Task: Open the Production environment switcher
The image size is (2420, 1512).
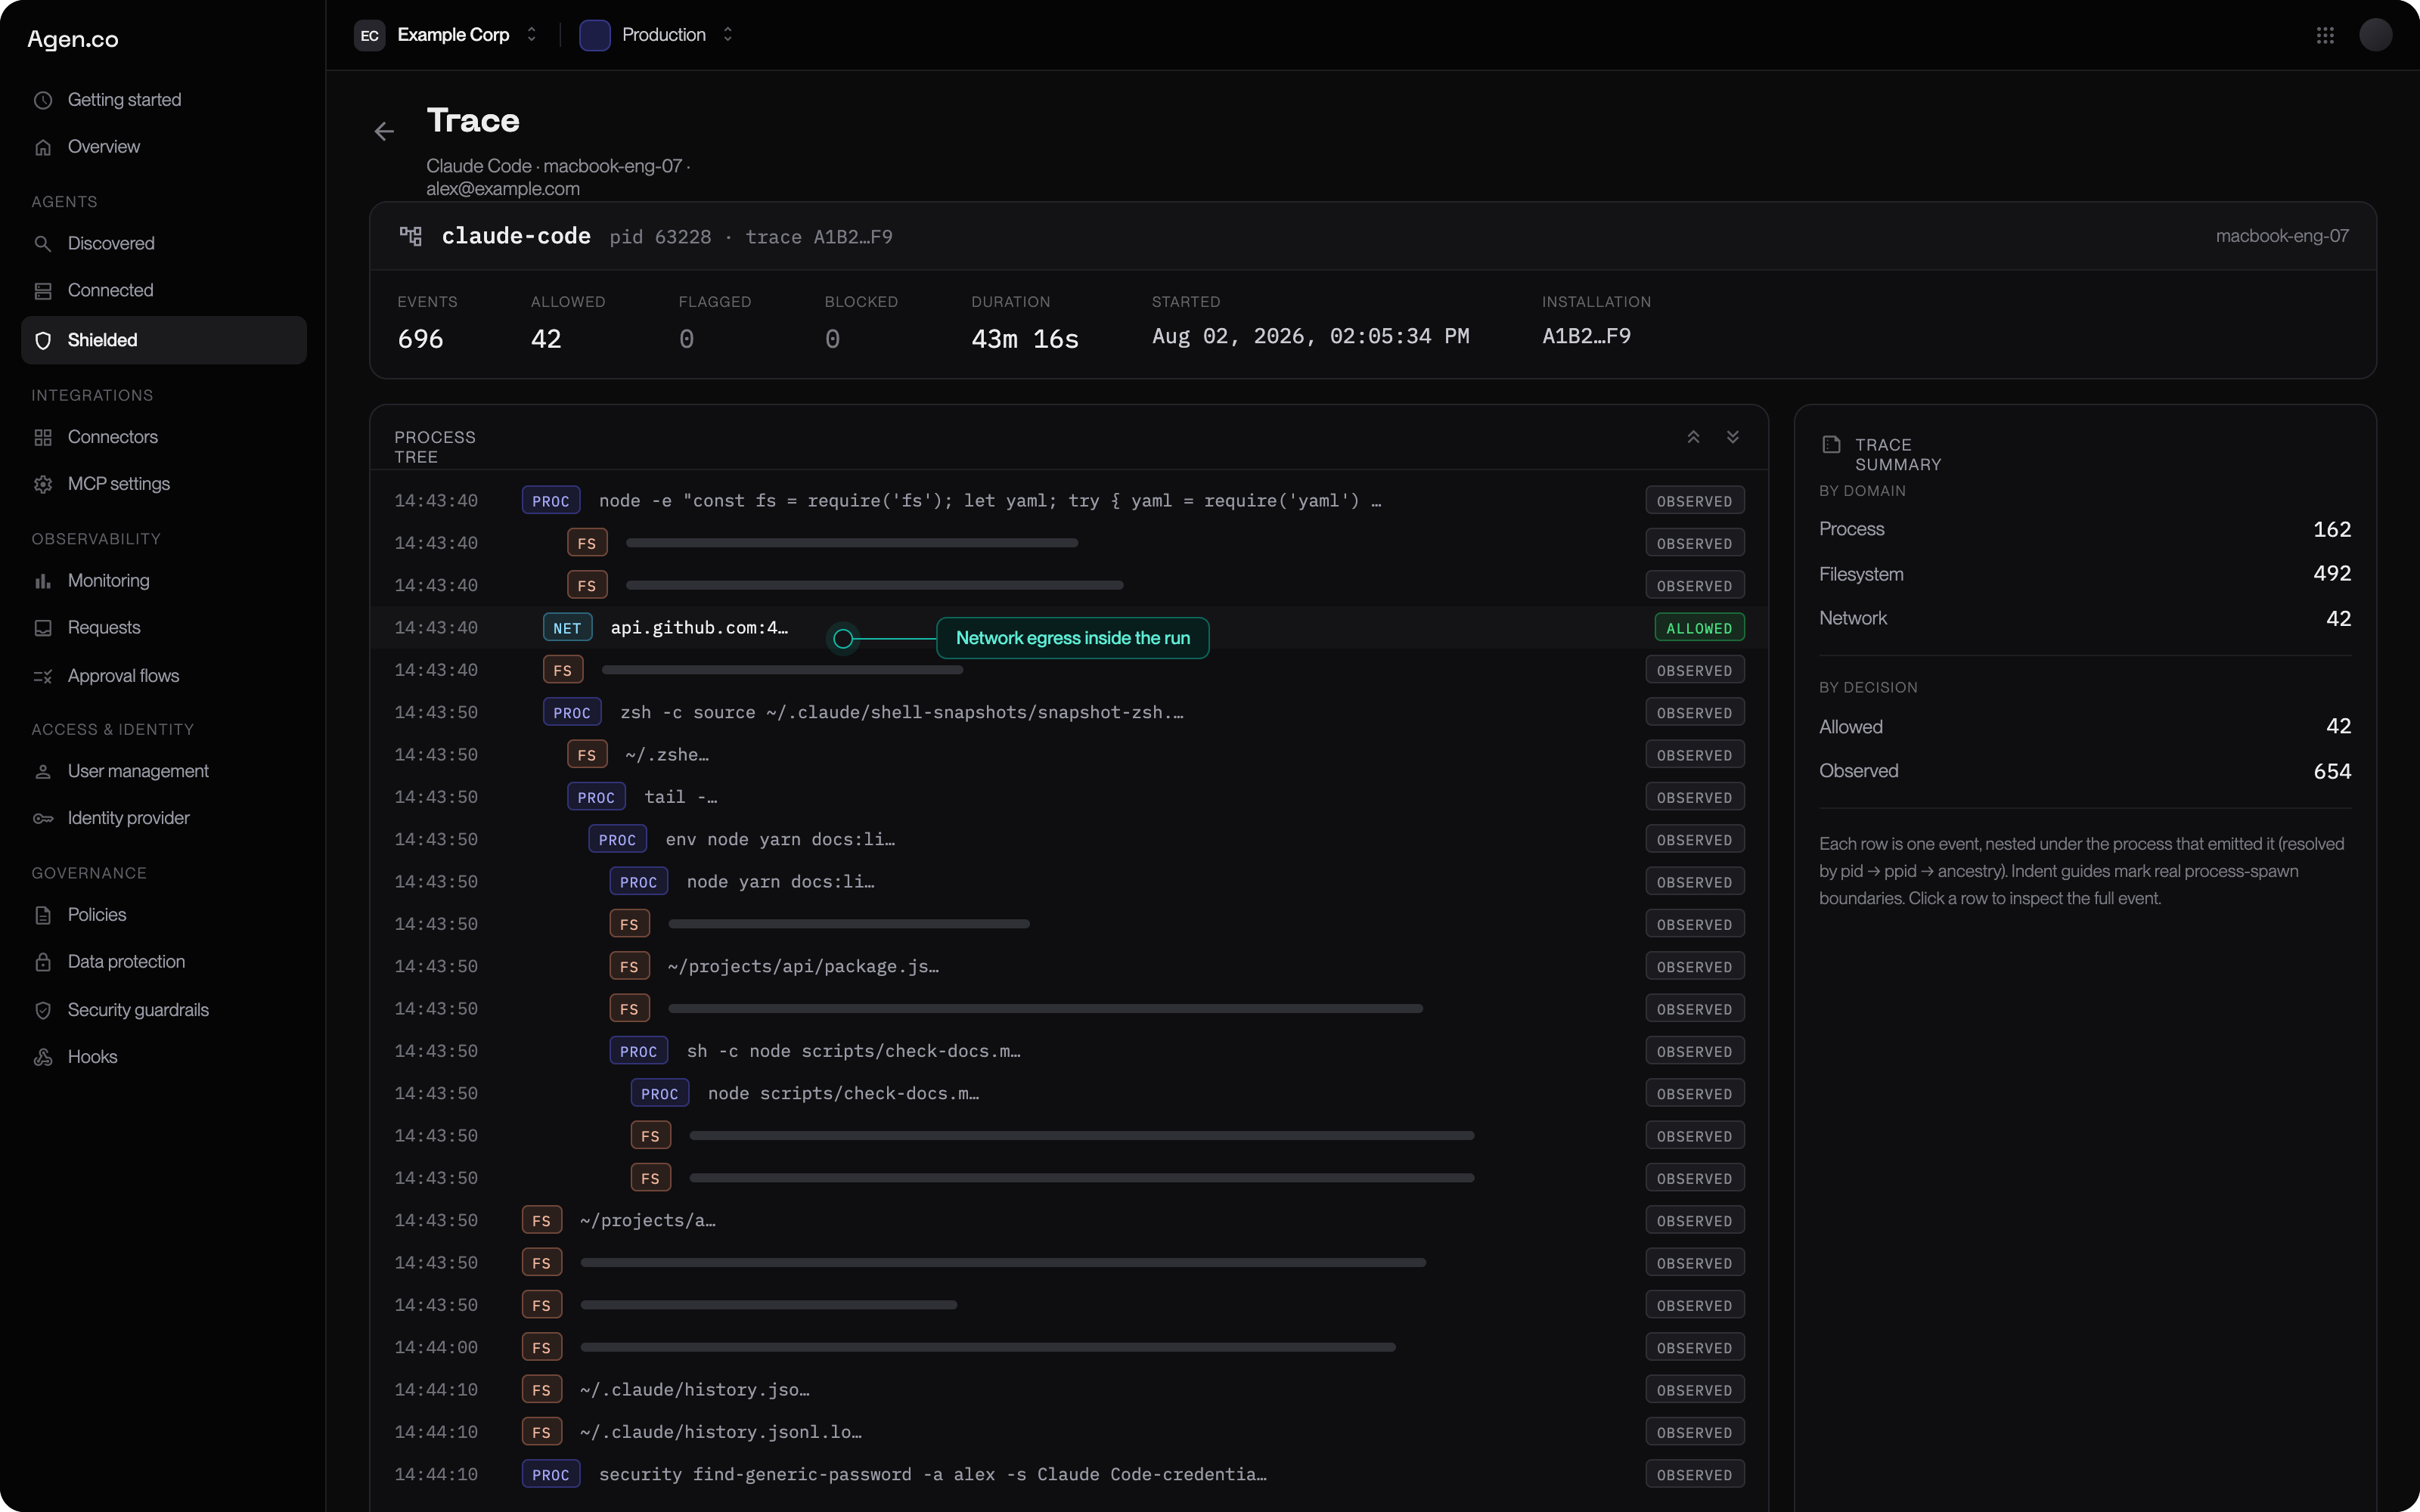Action: pyautogui.click(x=657, y=35)
